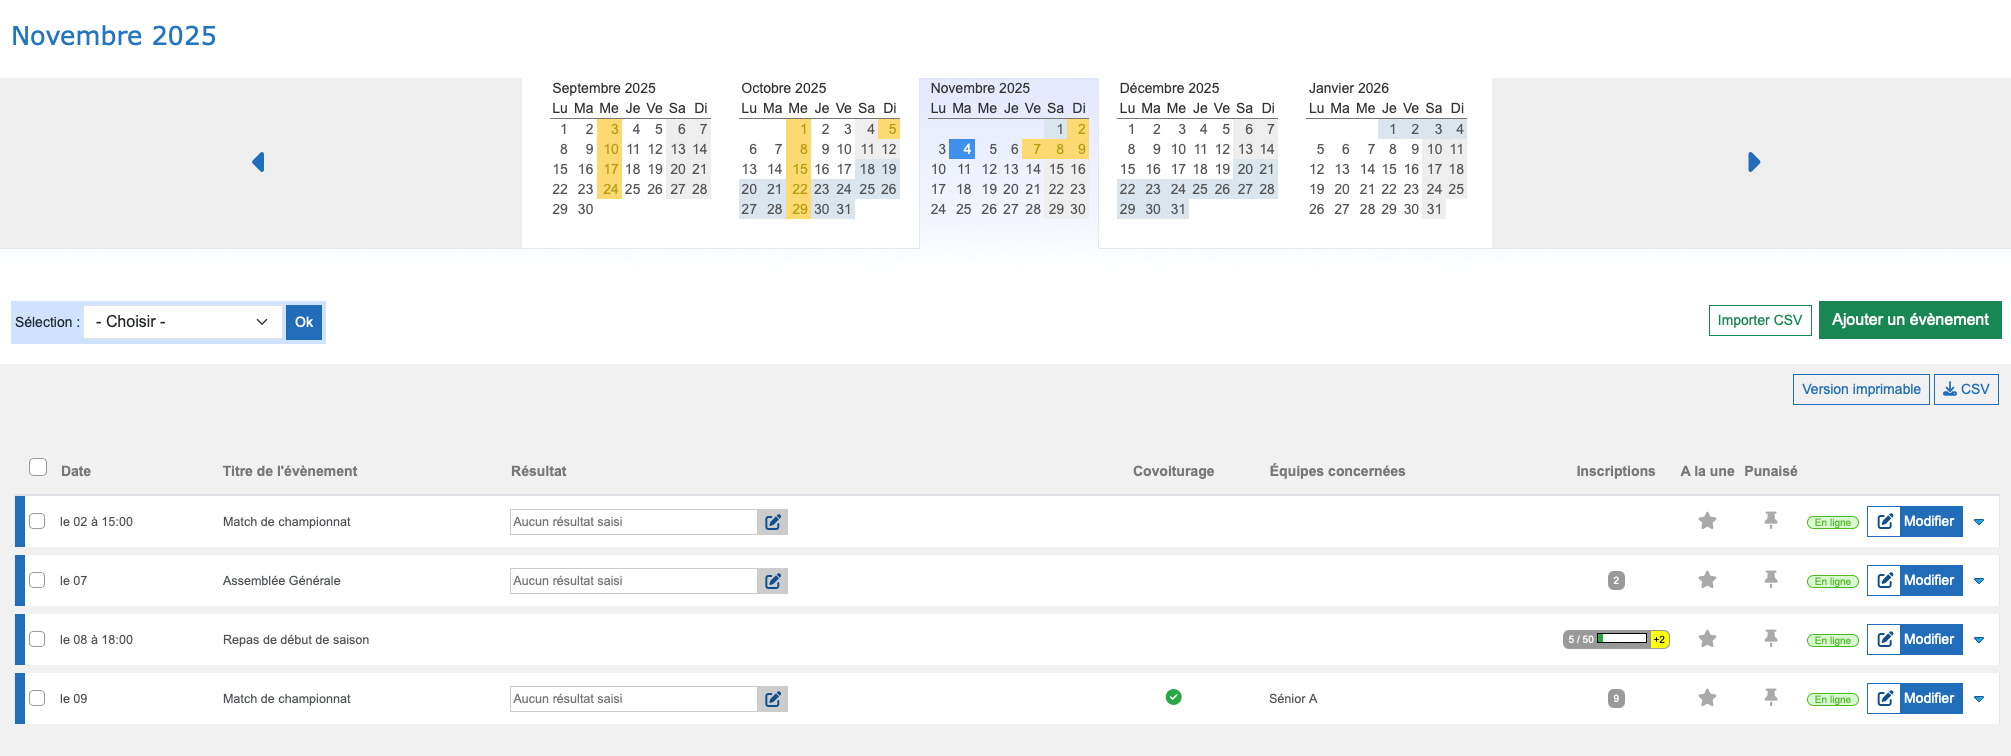Edit result for le 02 championship match
The width and height of the screenshot is (2011, 756).
(772, 522)
